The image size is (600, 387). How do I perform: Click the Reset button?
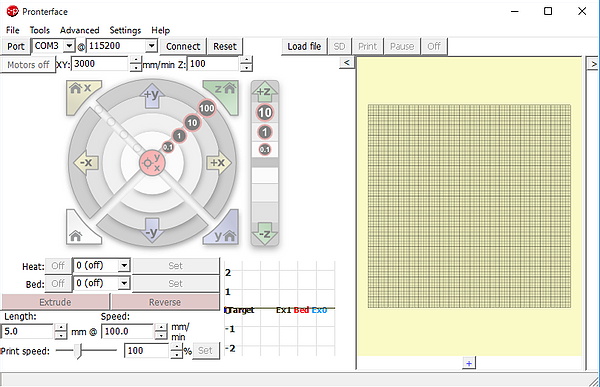(x=225, y=46)
